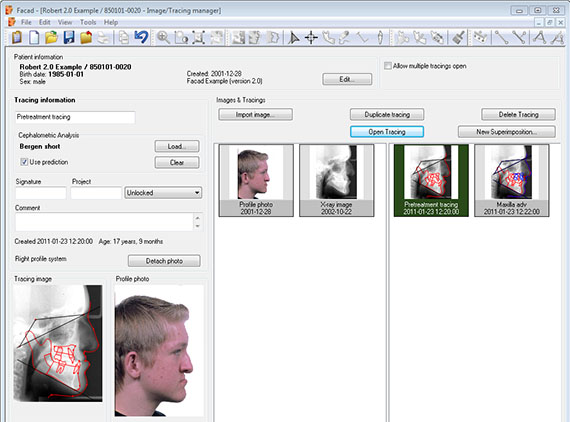Select the 'Profile photo 2001-12-28' thumbnail
The width and height of the screenshot is (570, 422).
click(256, 180)
